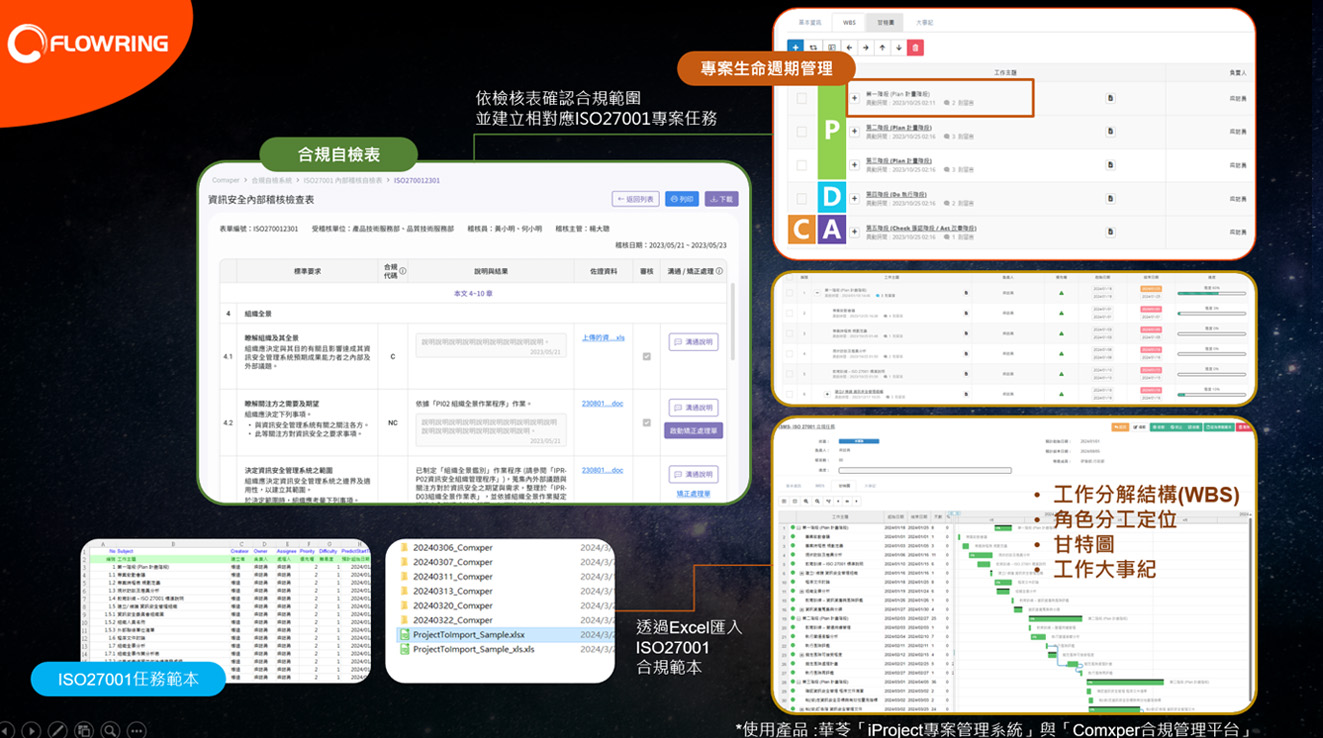The width and height of the screenshot is (1323, 738).
Task: Select 20240322_Comxper folder
Action: 453,620
